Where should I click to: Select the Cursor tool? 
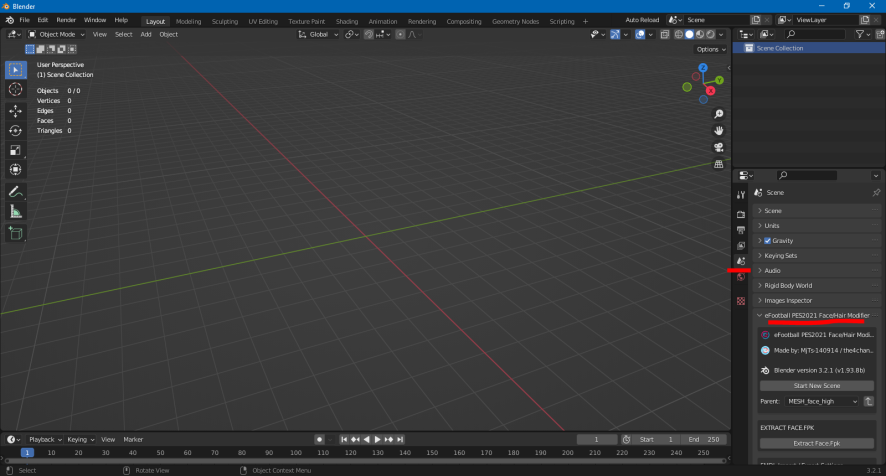(x=16, y=89)
